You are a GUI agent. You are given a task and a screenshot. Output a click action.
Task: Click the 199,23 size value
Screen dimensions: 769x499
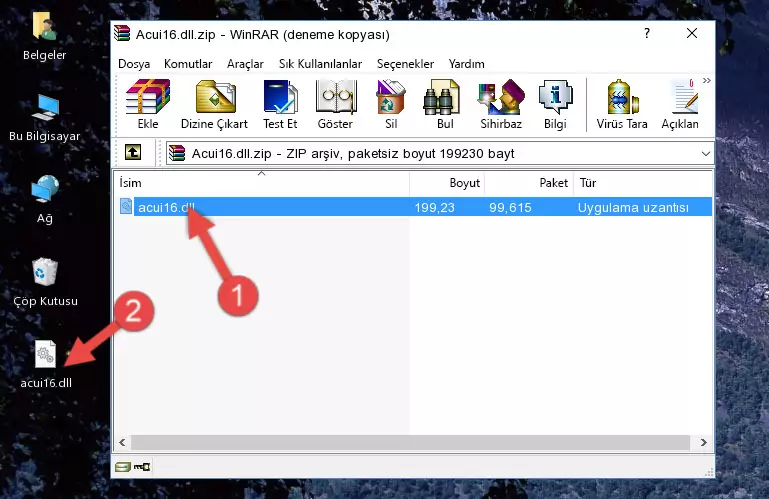435,208
